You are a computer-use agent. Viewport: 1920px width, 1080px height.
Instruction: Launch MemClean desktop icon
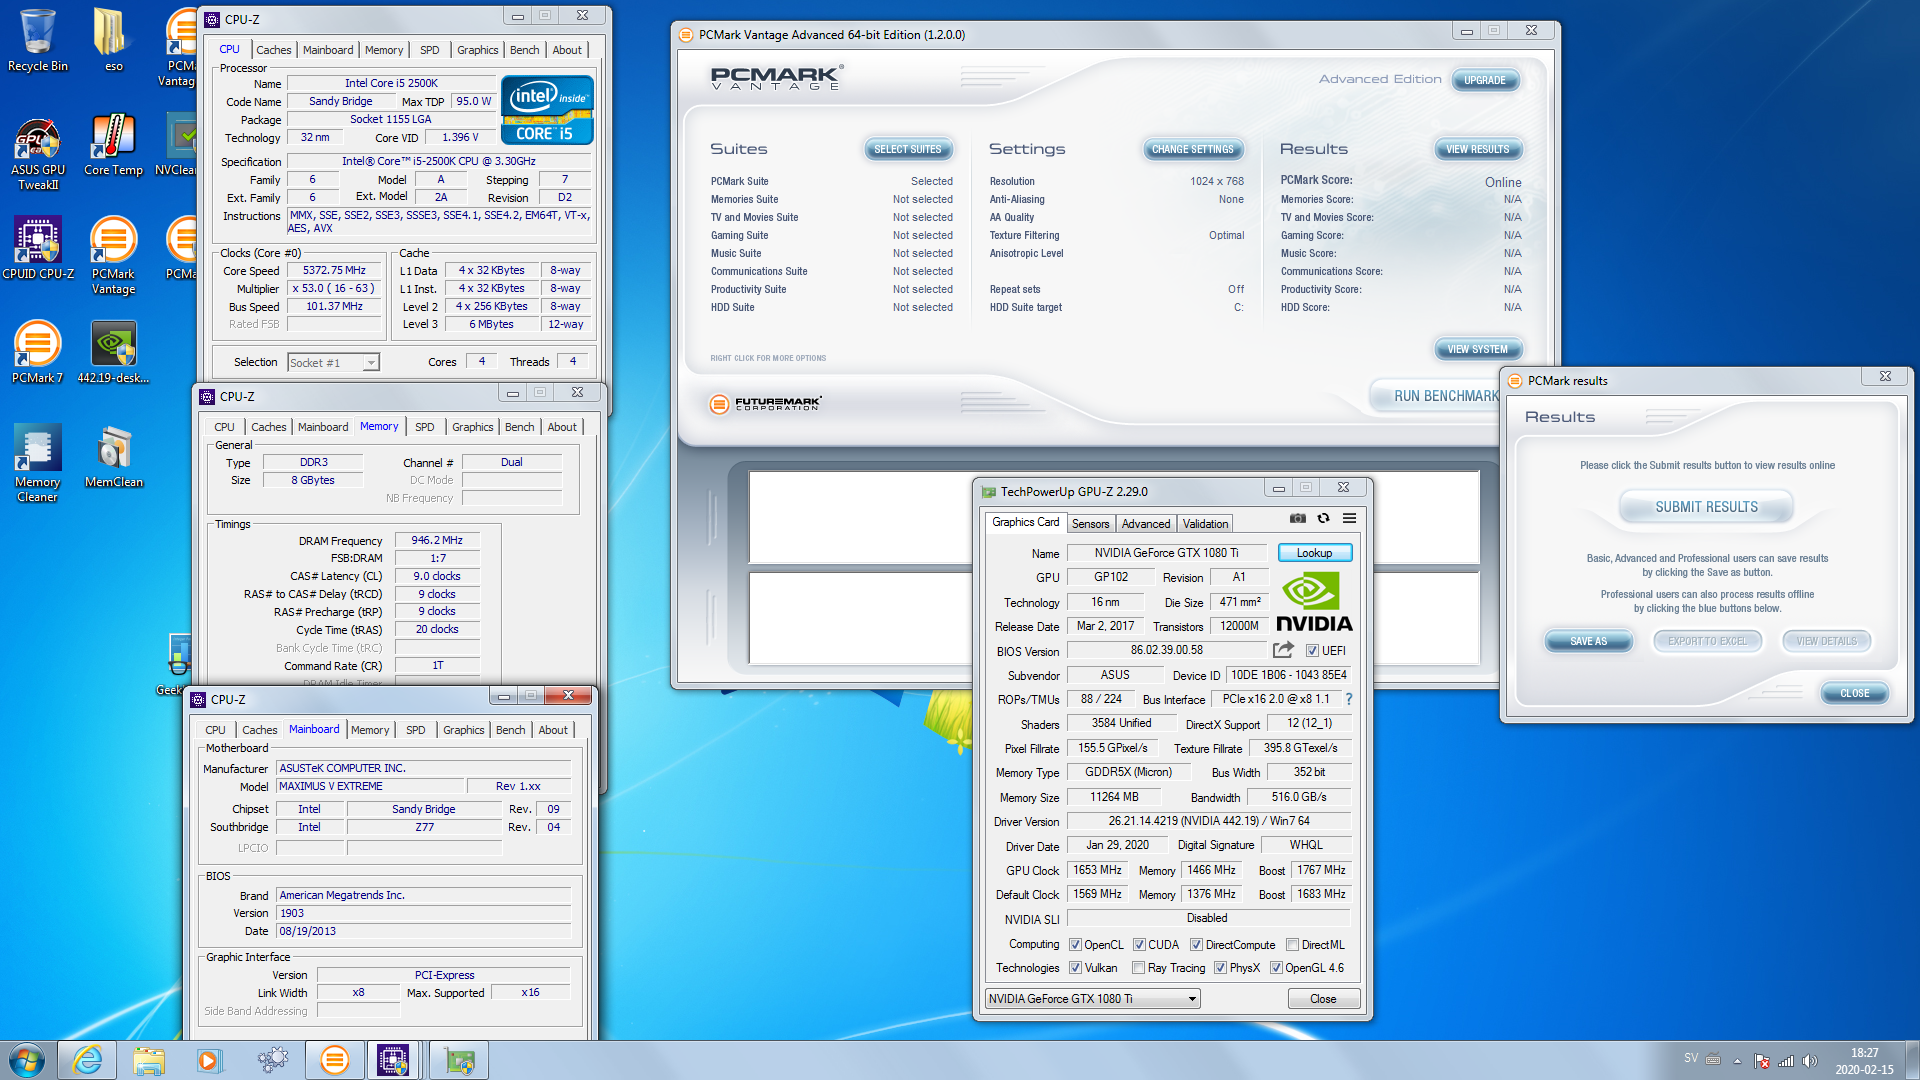[x=113, y=456]
